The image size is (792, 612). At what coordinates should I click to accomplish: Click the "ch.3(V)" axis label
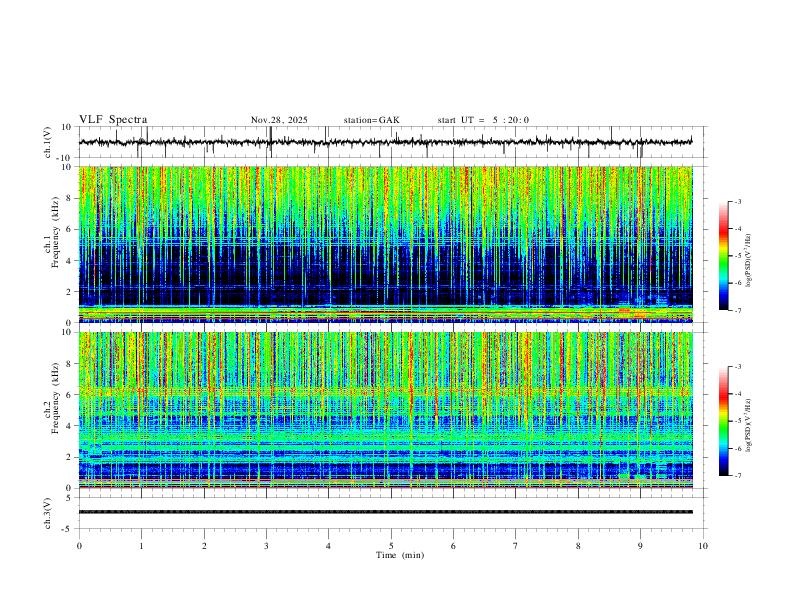tap(48, 513)
